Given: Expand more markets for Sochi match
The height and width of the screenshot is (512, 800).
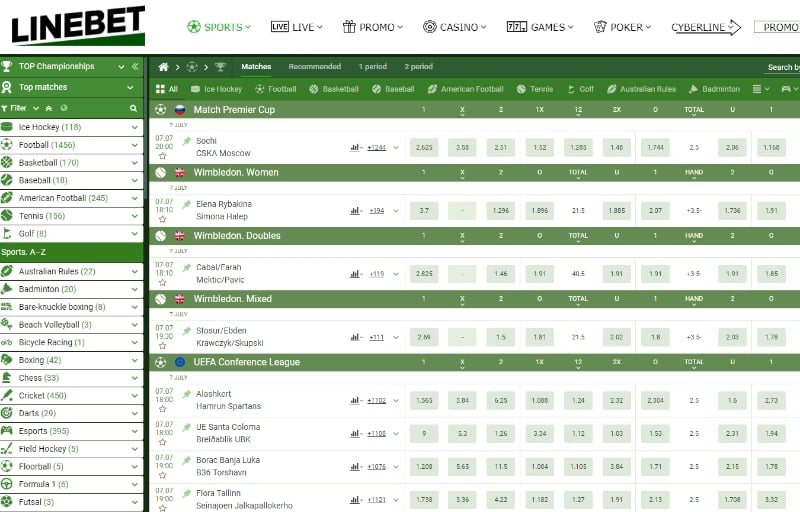Looking at the screenshot, I should click(x=396, y=147).
